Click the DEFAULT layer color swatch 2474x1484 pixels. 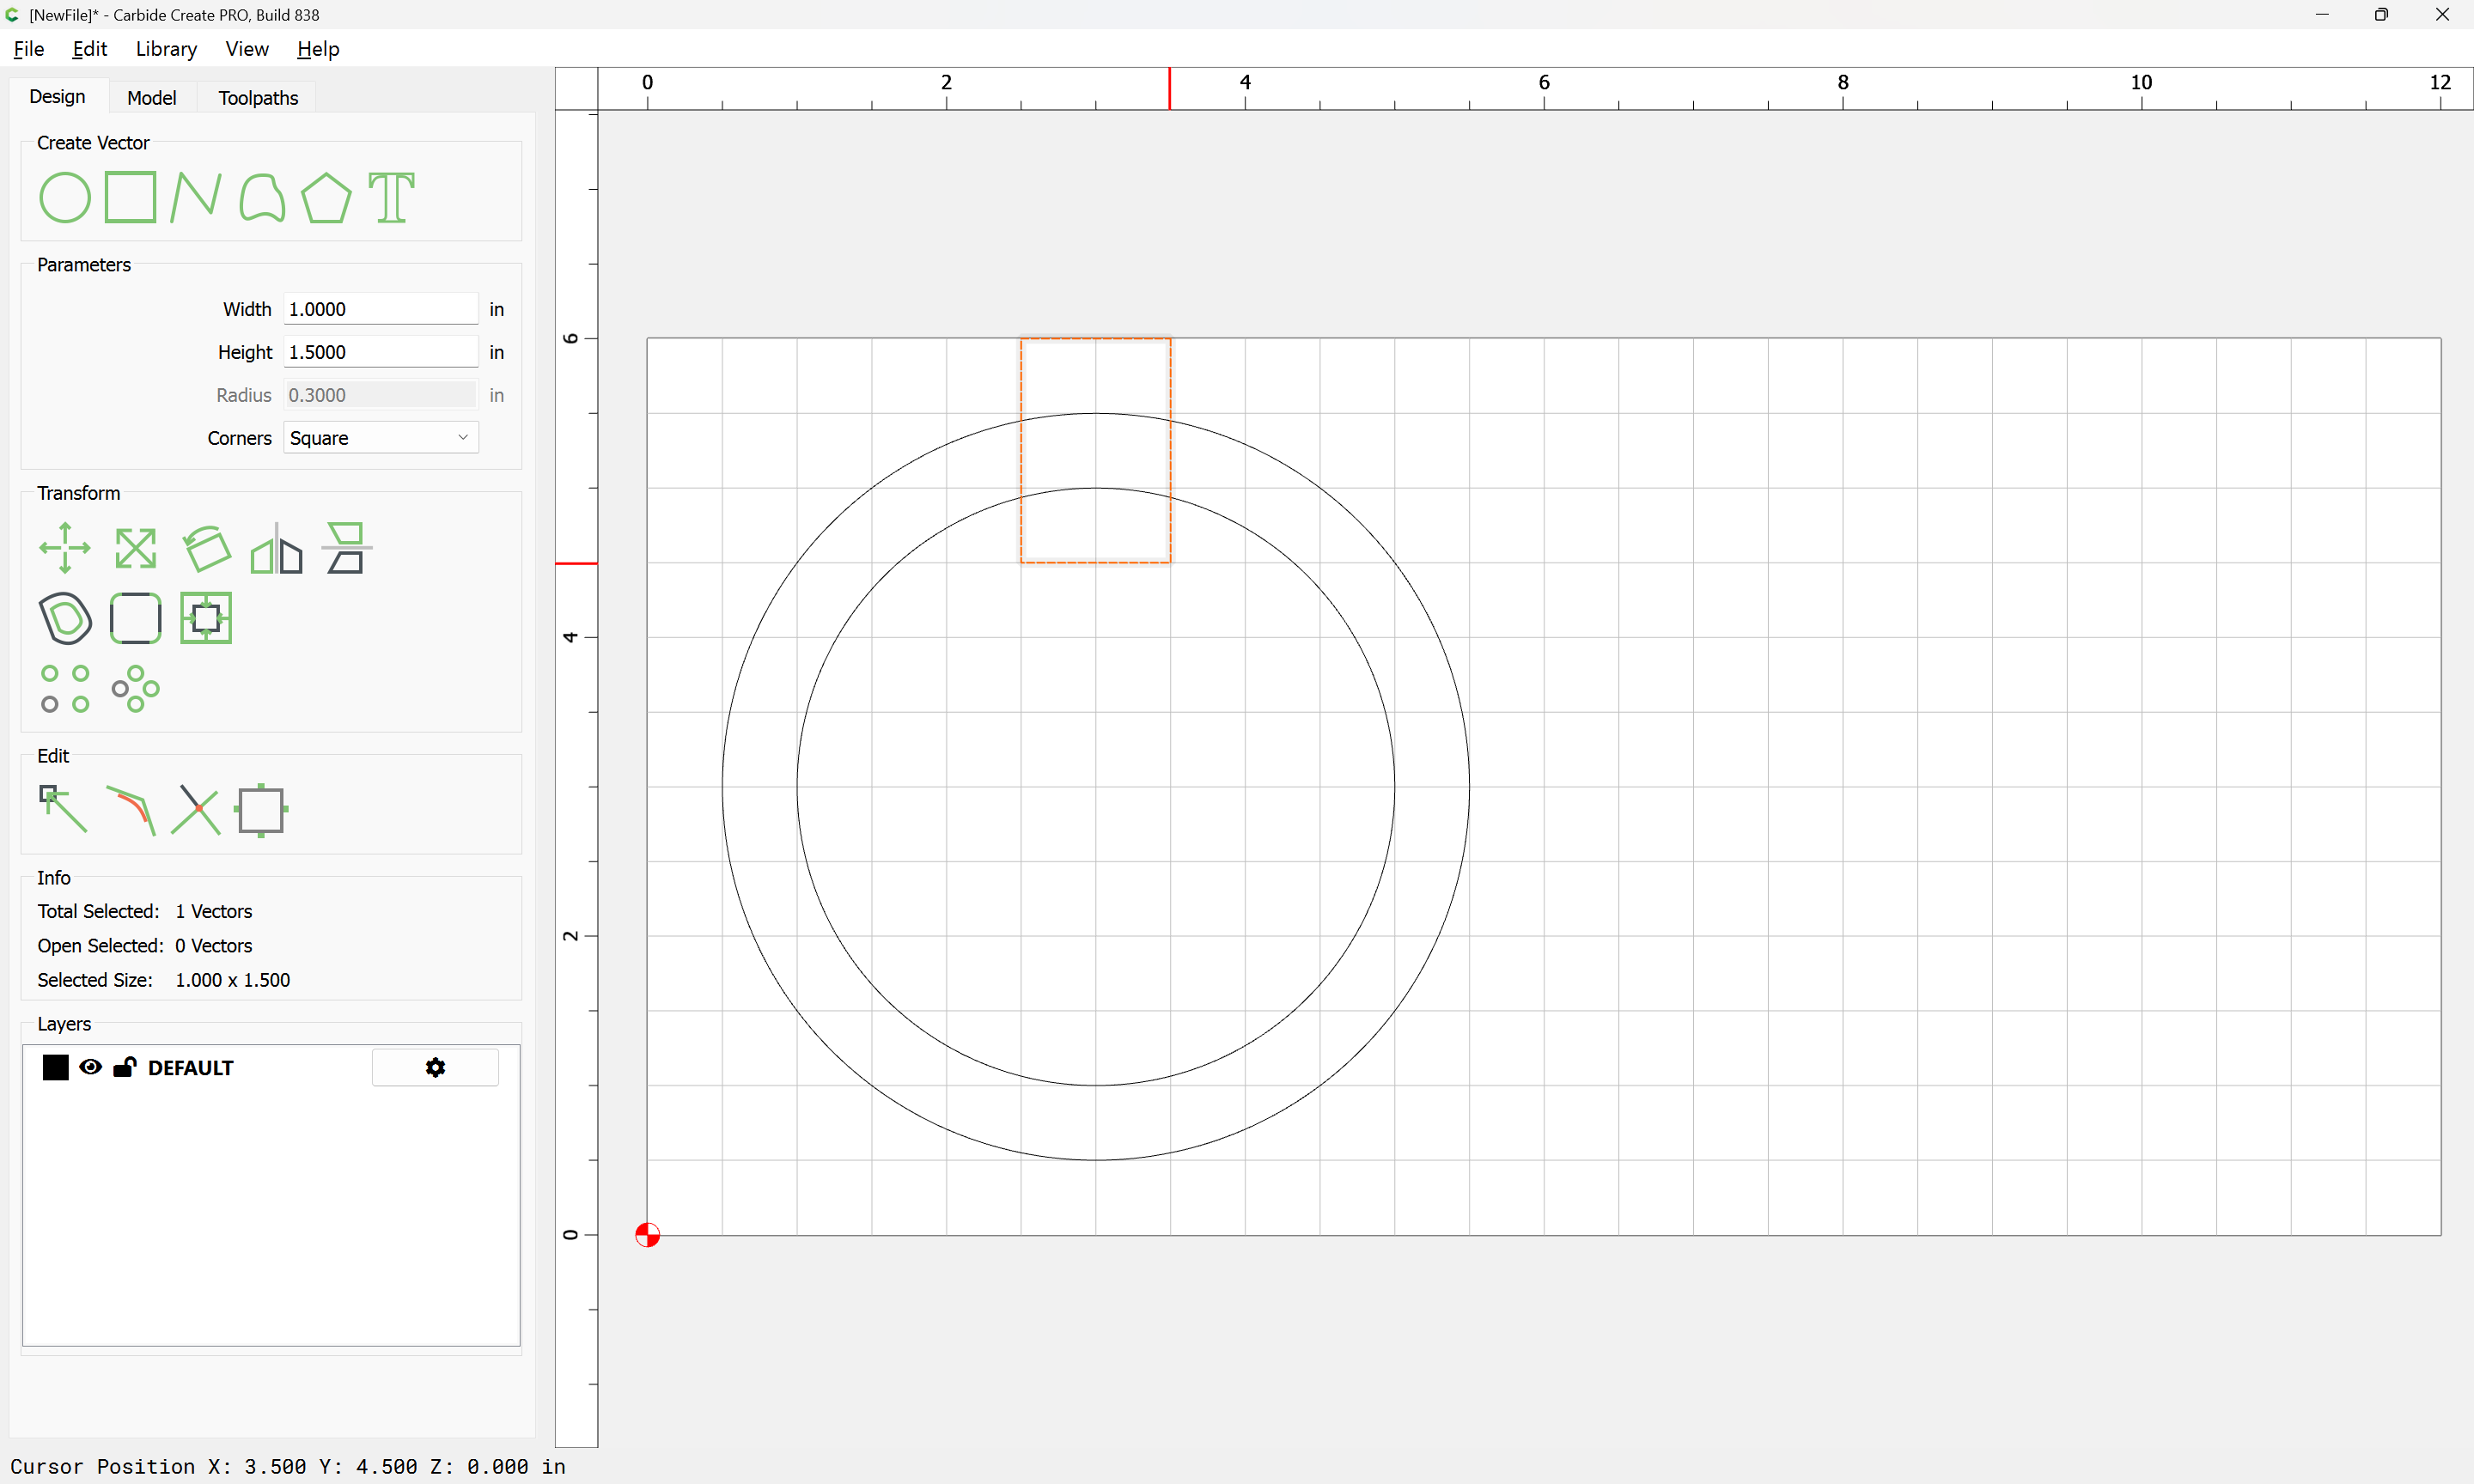point(55,1067)
